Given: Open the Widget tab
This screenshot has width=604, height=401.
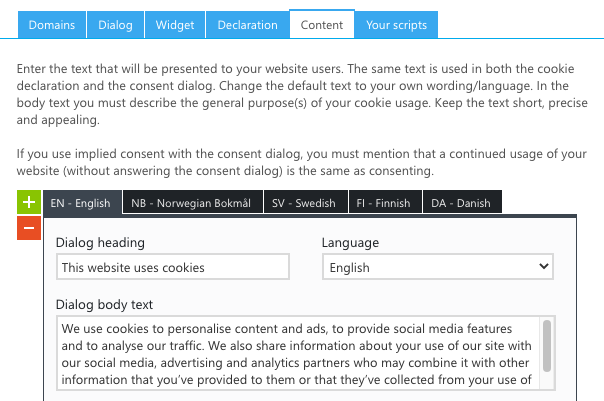Looking at the screenshot, I should 175,25.
